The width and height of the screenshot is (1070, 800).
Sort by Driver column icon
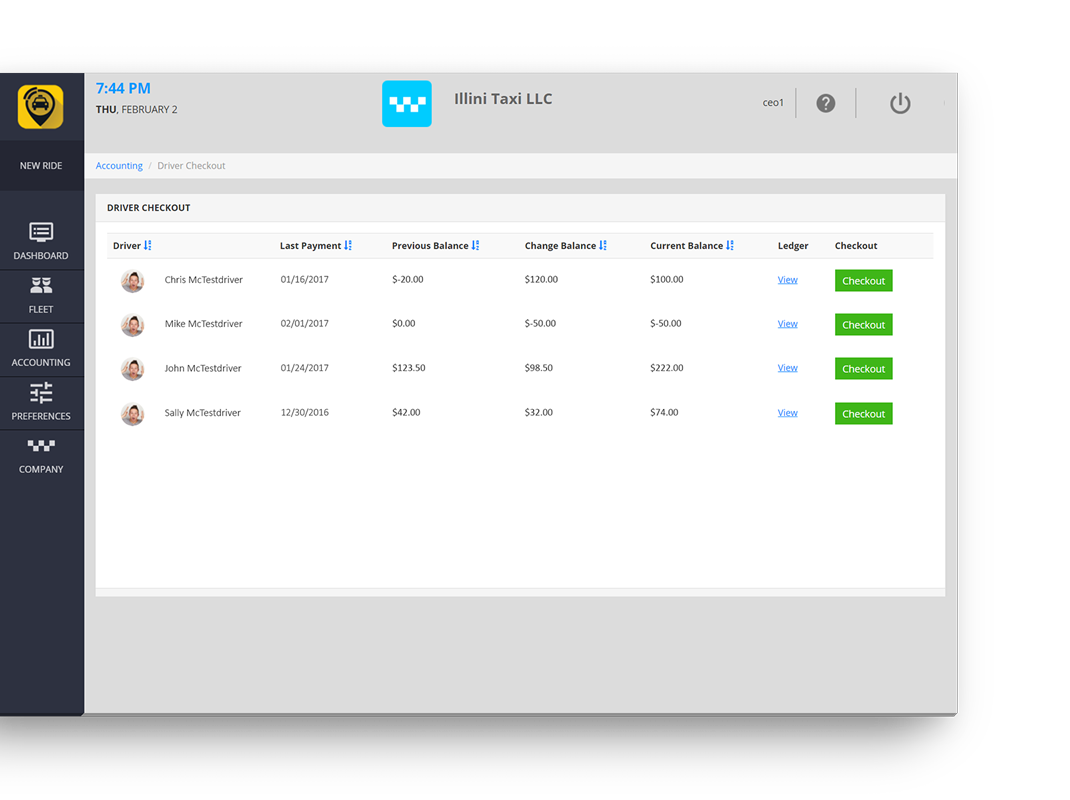point(147,246)
